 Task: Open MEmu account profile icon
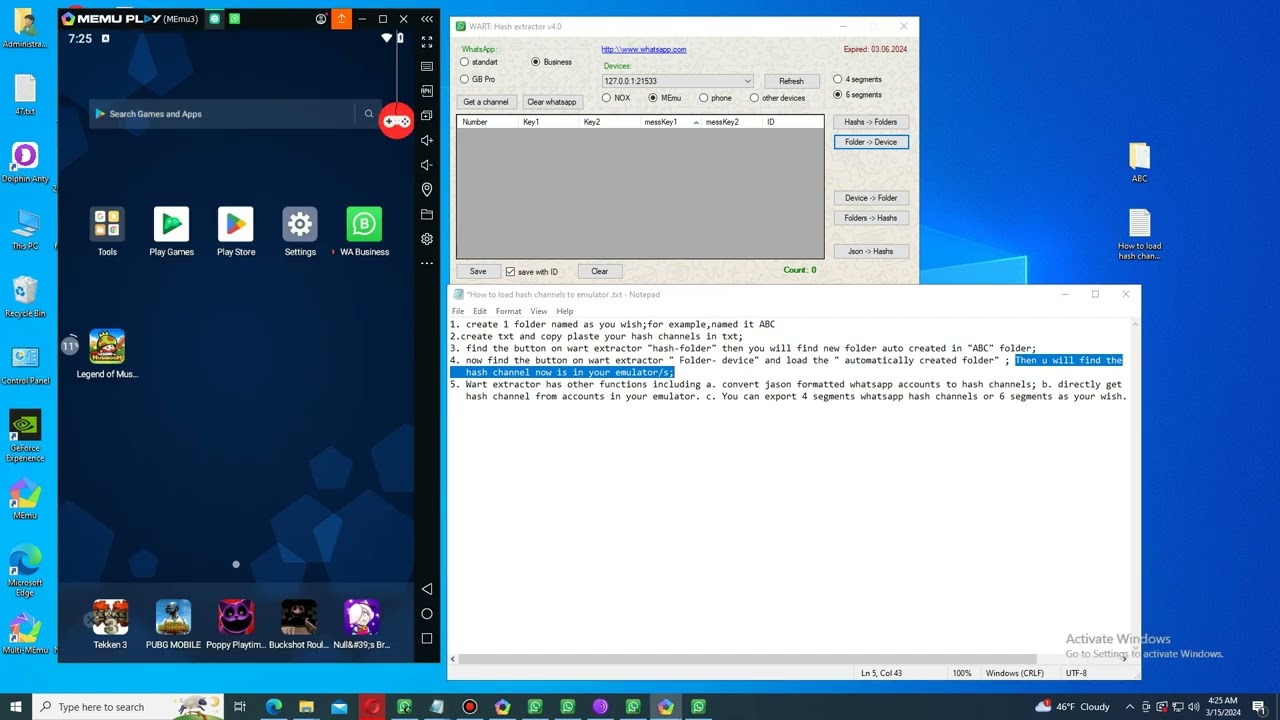pos(321,19)
